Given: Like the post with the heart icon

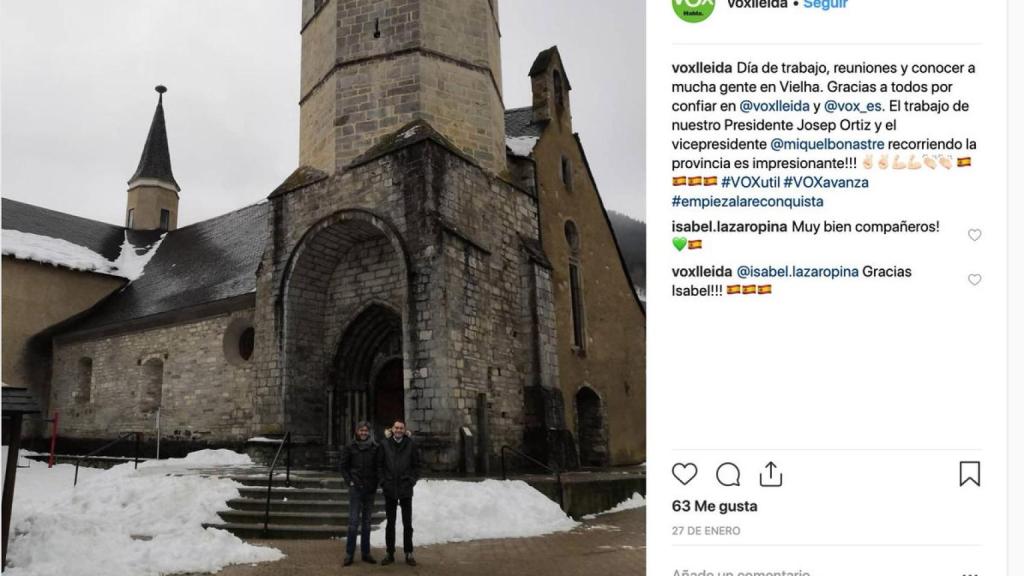Looking at the screenshot, I should point(684,474).
